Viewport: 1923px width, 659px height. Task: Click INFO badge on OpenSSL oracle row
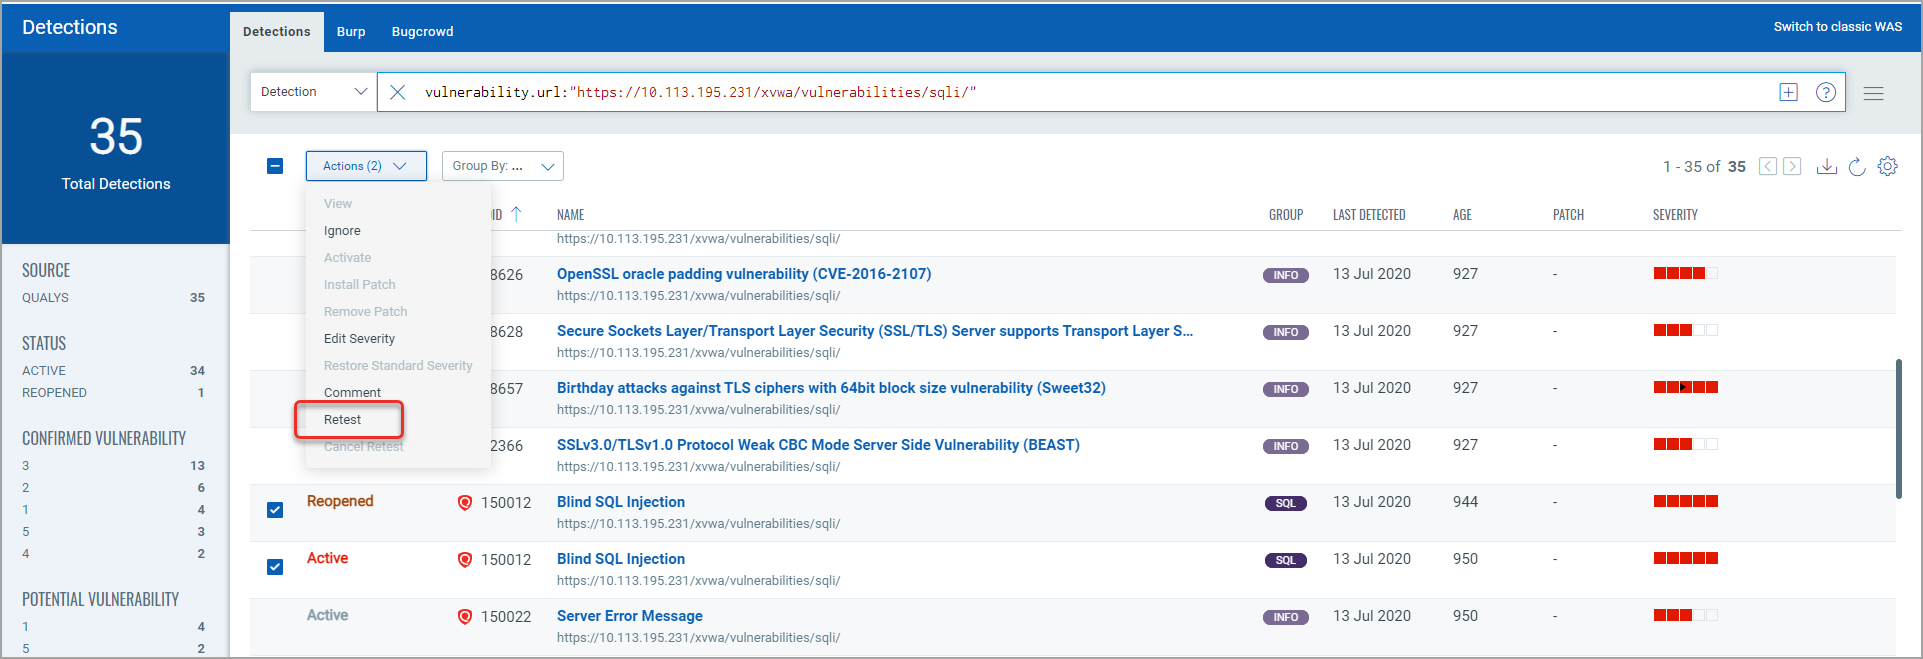coord(1286,275)
